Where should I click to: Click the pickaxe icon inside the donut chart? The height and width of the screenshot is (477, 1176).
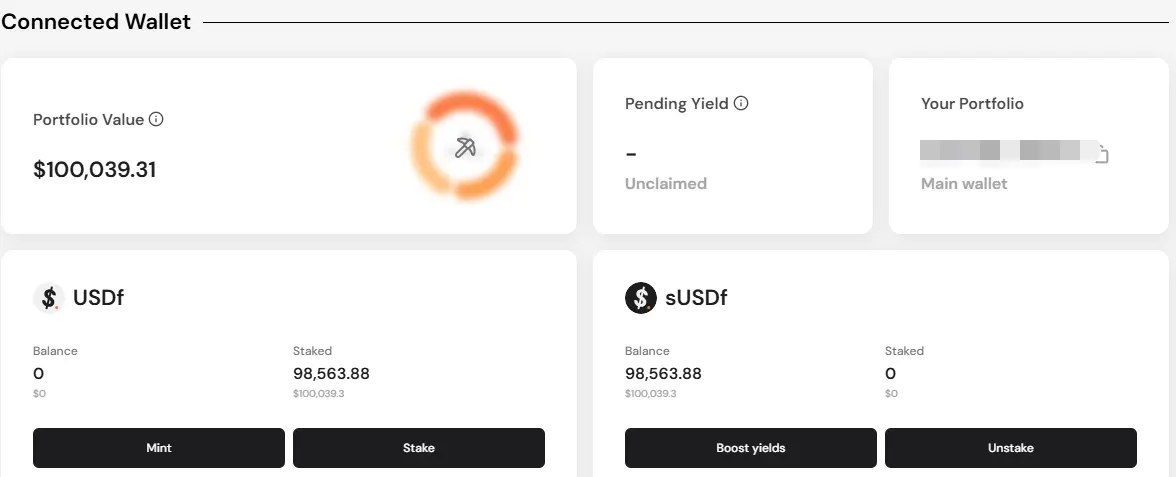(x=465, y=148)
